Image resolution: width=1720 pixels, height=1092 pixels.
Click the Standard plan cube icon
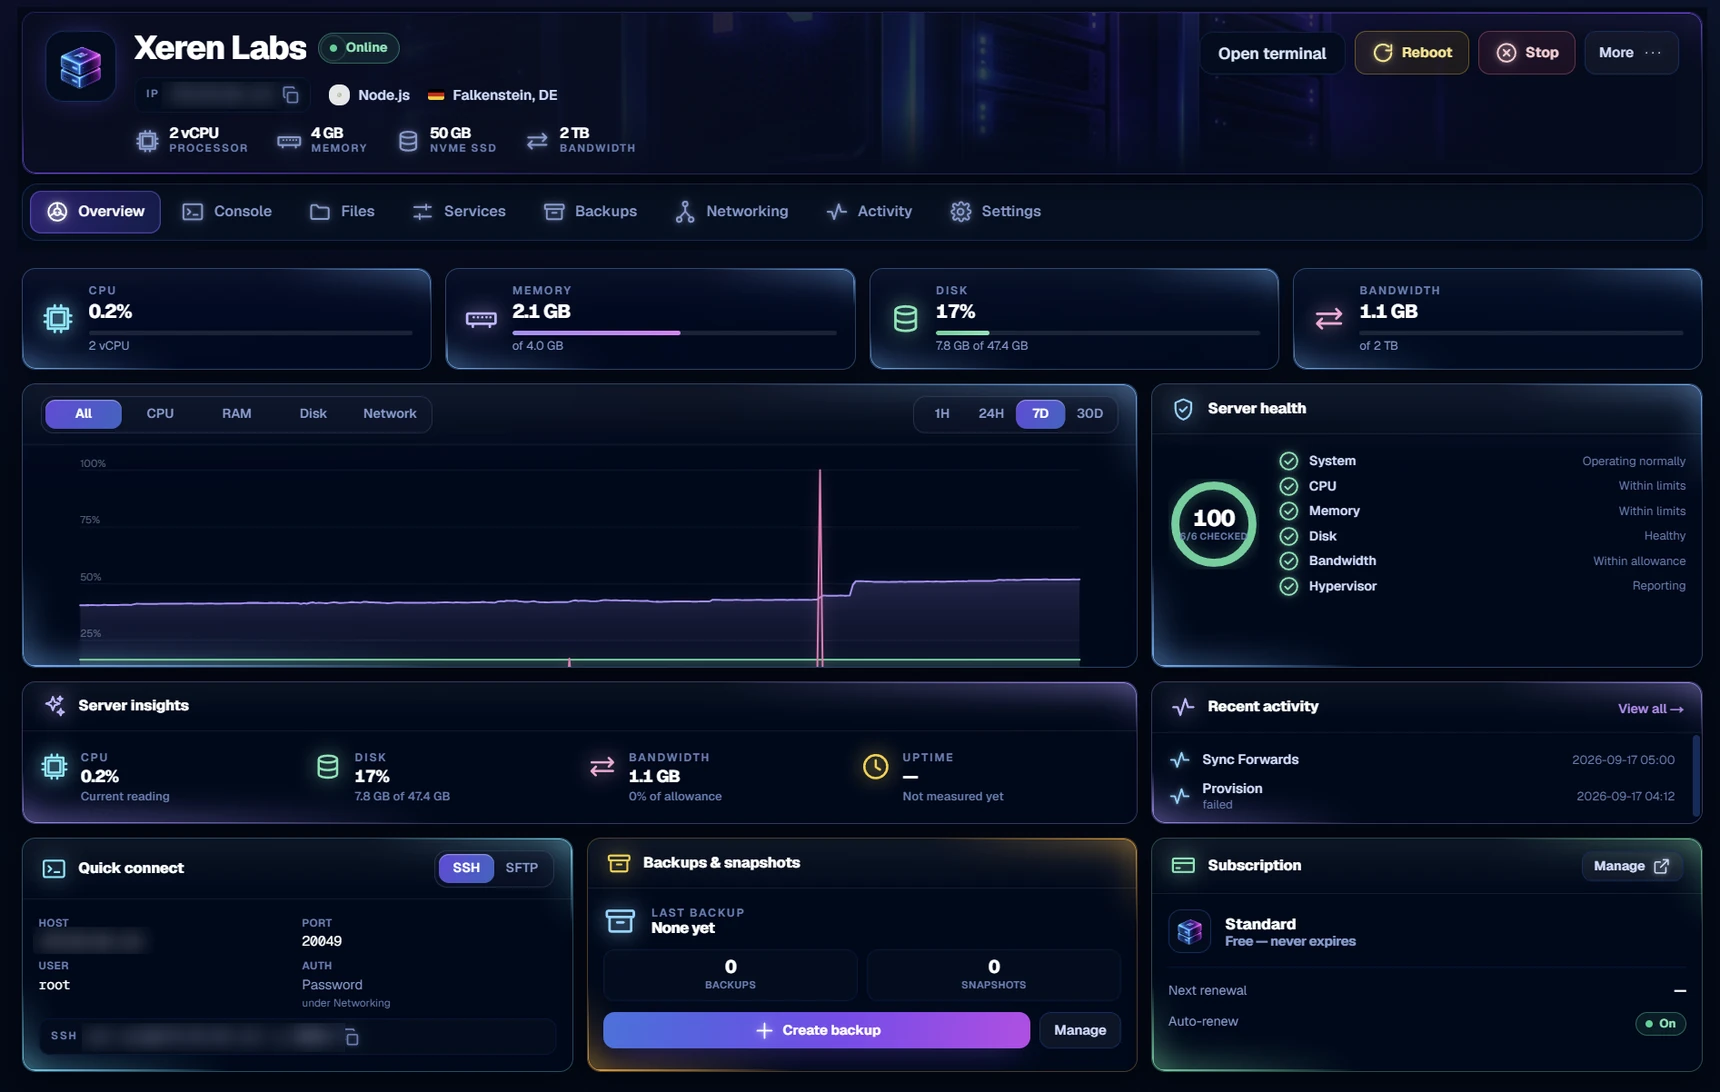tap(1190, 932)
